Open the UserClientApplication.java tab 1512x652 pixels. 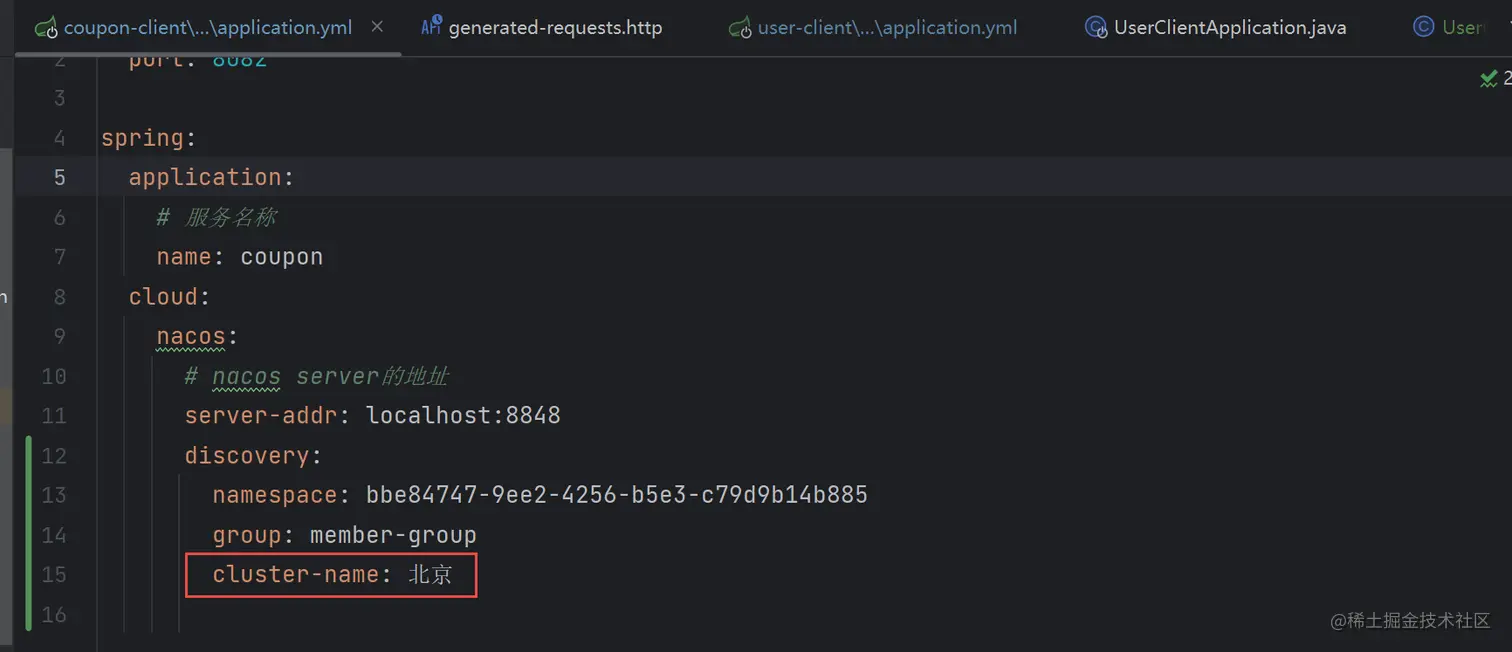(x=1229, y=28)
